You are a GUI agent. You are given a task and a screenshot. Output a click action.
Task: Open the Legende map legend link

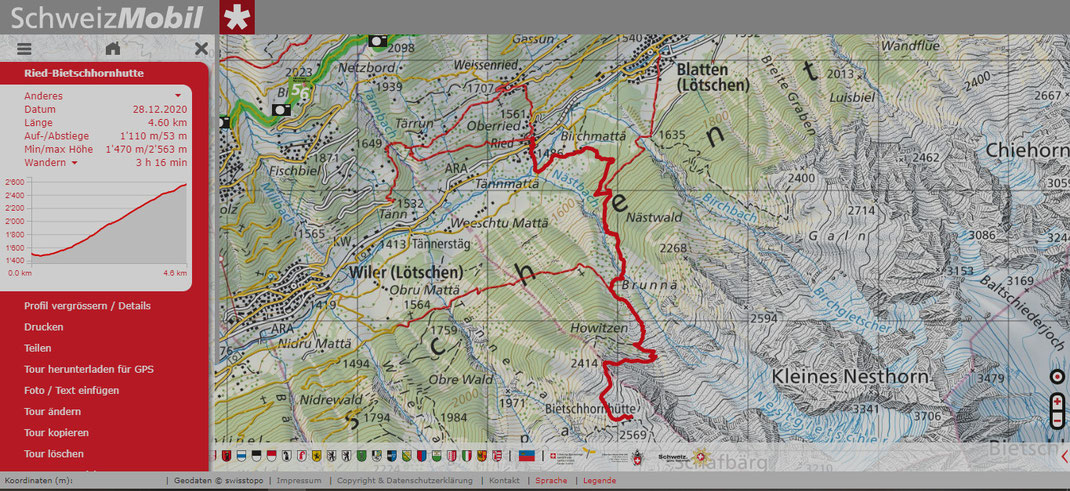click(x=599, y=481)
